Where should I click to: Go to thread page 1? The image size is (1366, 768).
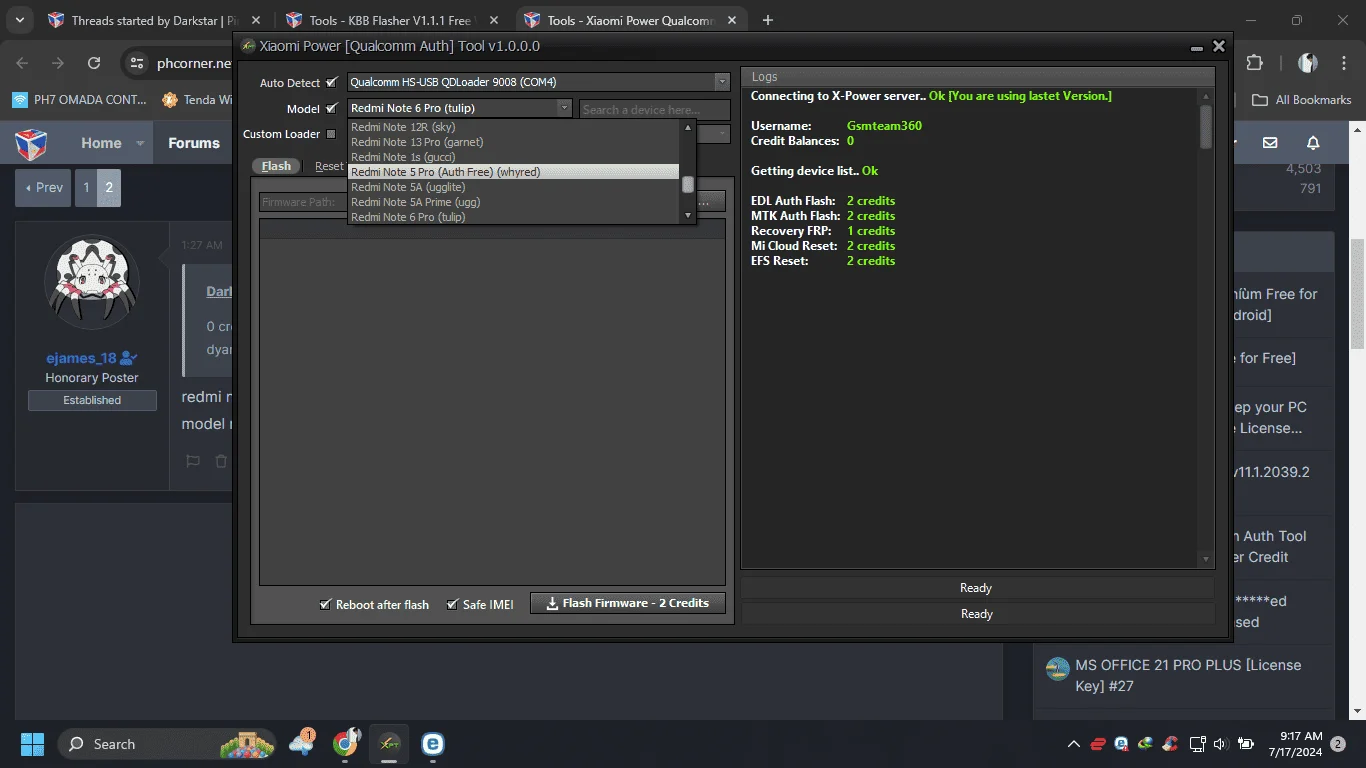pos(86,187)
